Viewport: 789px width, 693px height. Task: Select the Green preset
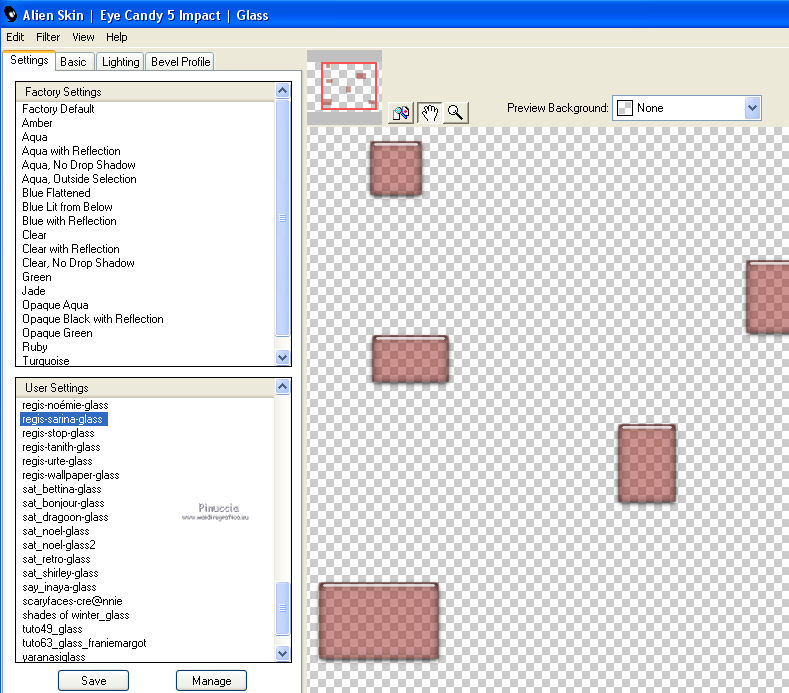(x=37, y=277)
